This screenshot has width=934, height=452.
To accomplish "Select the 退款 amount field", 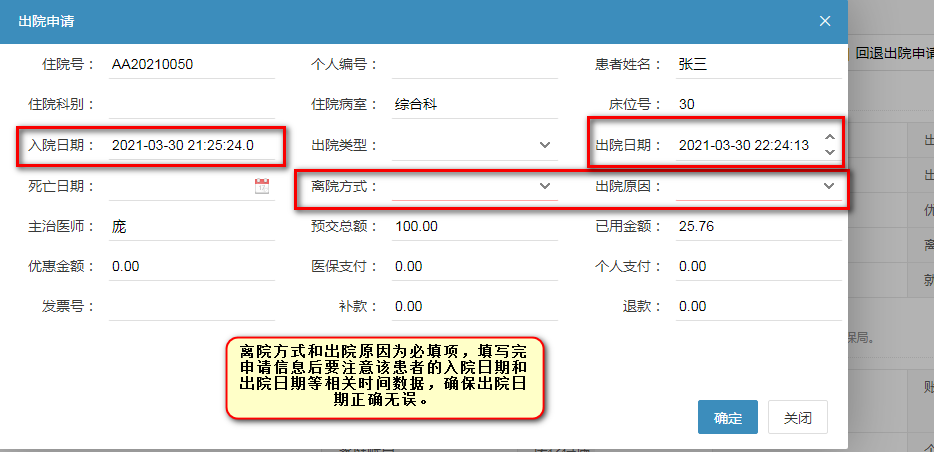I will tap(757, 307).
